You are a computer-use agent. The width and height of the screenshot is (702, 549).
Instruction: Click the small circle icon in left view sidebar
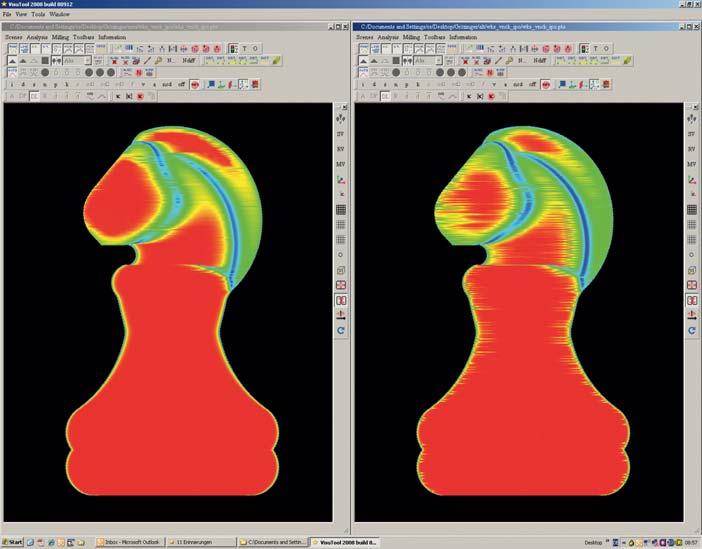pyautogui.click(x=341, y=255)
